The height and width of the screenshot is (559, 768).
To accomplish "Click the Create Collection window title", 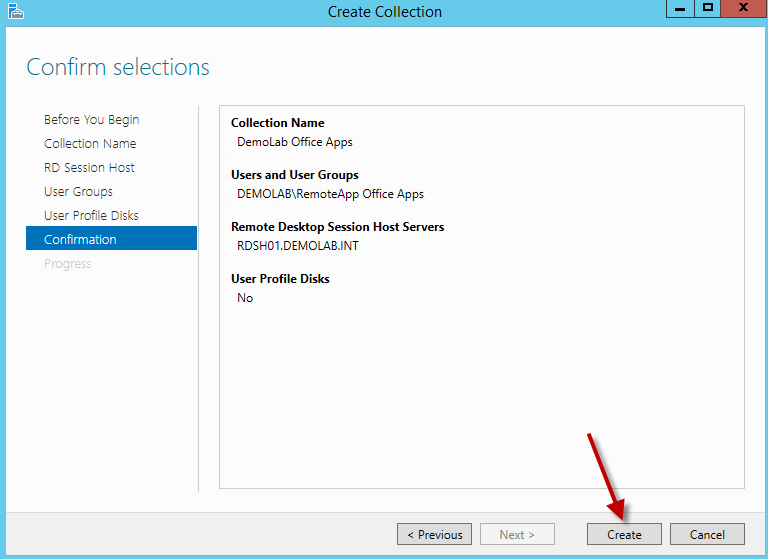I will pyautogui.click(x=384, y=12).
